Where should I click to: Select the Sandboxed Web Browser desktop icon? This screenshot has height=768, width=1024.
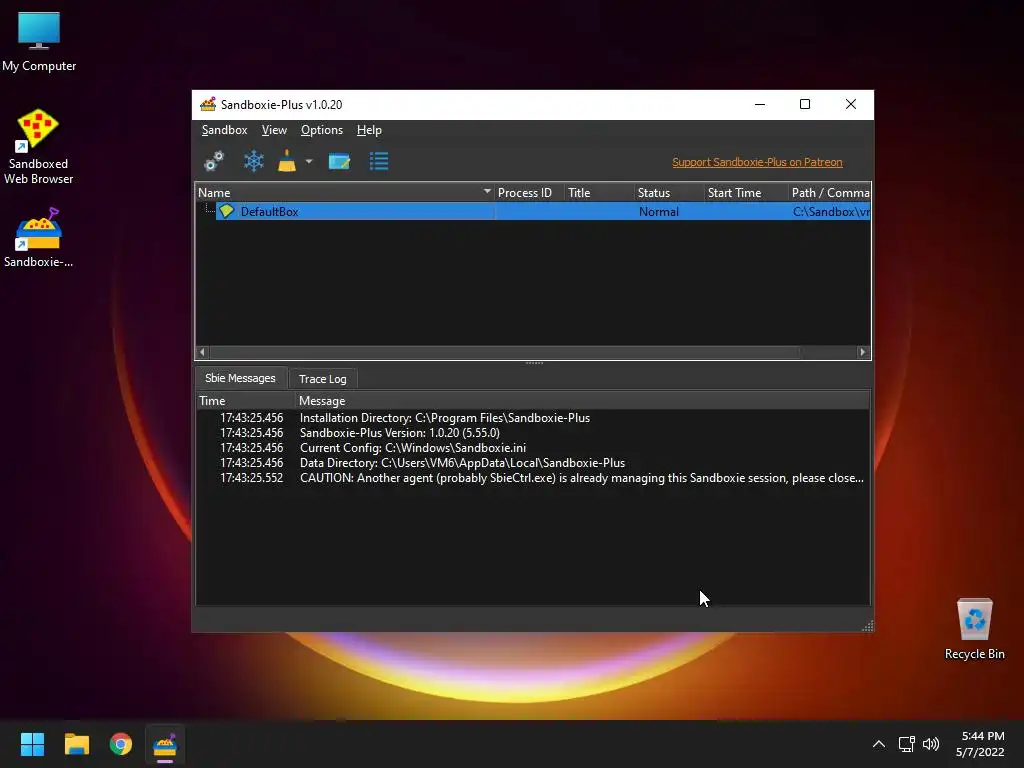click(38, 146)
